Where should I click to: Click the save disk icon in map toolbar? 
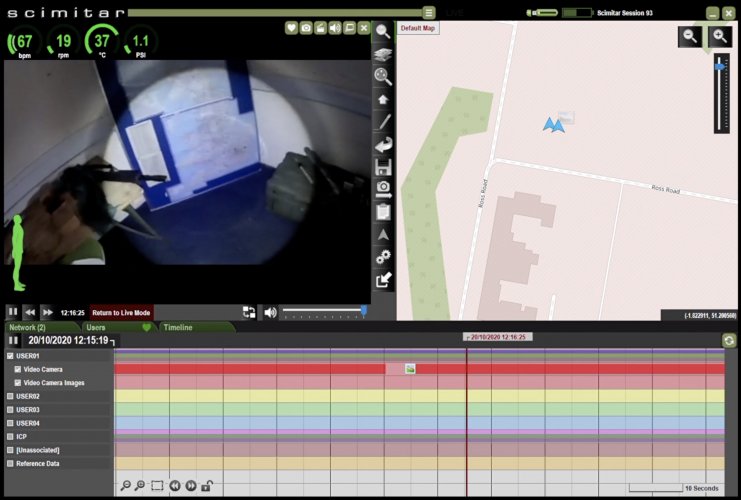[x=383, y=167]
